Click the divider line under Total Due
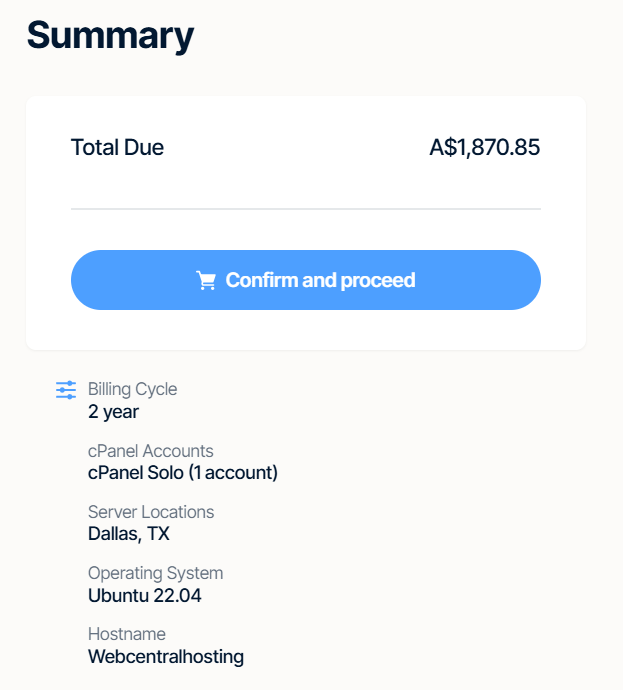The width and height of the screenshot is (623, 690). (x=305, y=209)
